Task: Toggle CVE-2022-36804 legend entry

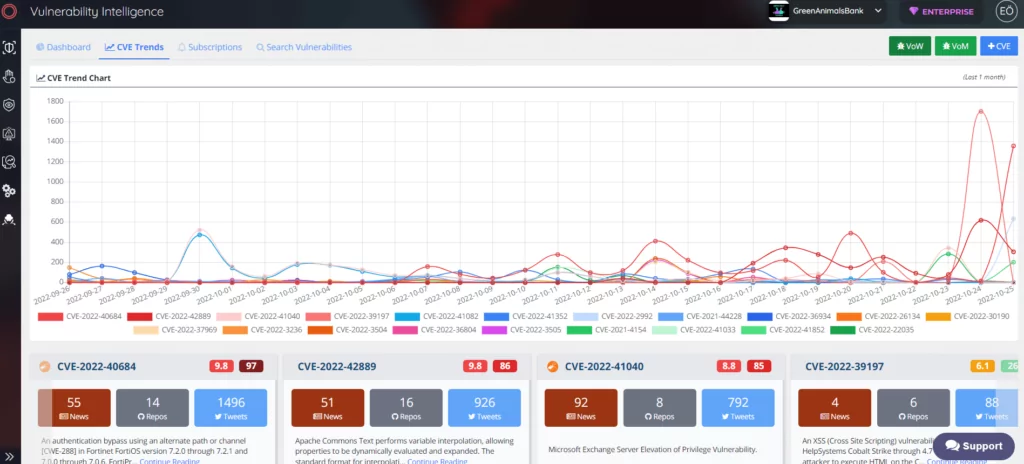Action: [x=434, y=330]
